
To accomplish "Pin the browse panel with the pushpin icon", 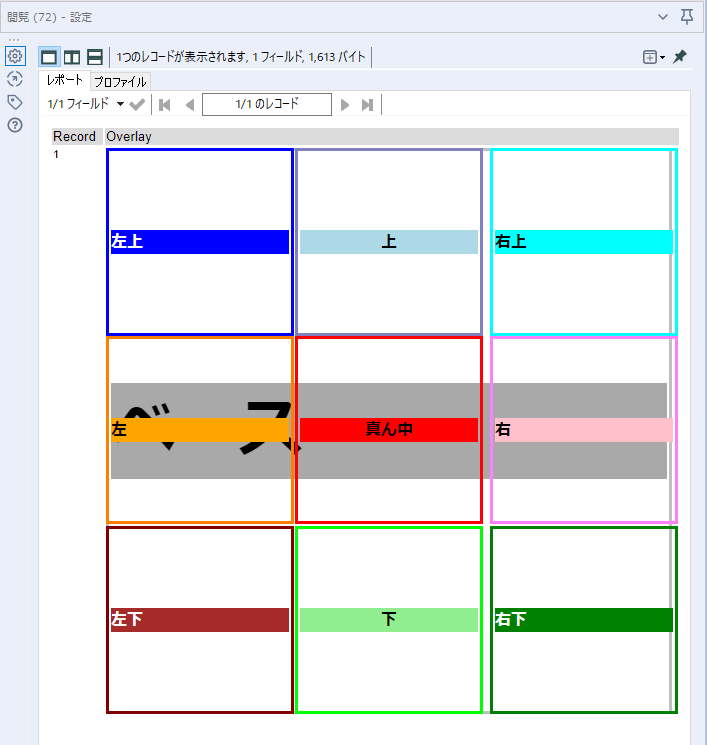I will click(680, 57).
